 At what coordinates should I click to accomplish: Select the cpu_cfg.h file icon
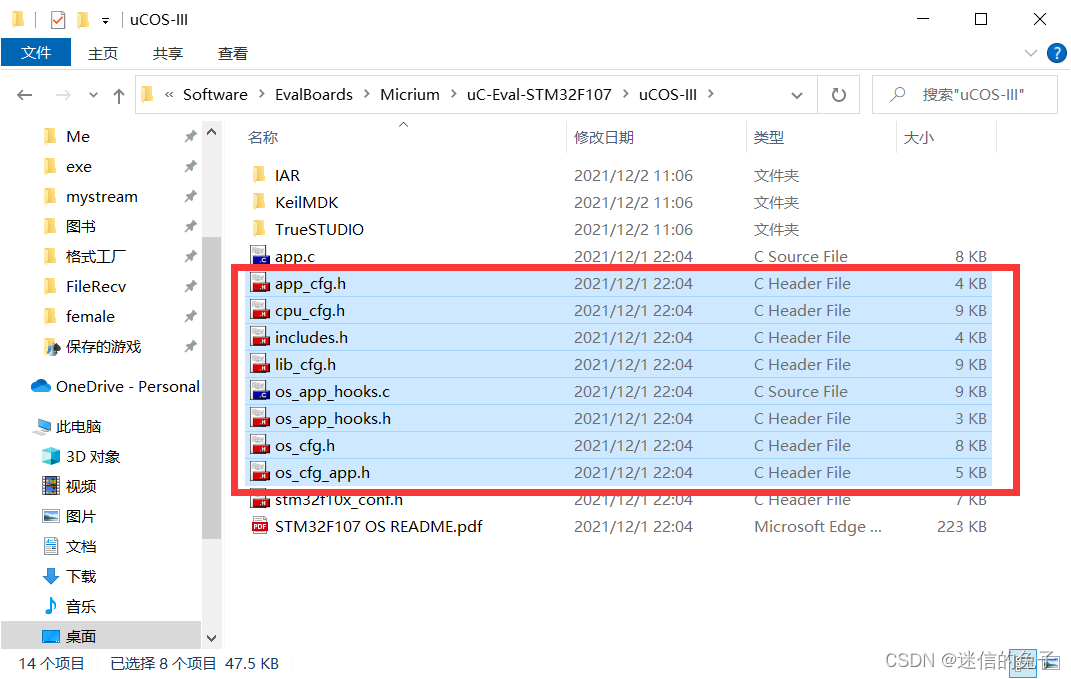(x=260, y=310)
